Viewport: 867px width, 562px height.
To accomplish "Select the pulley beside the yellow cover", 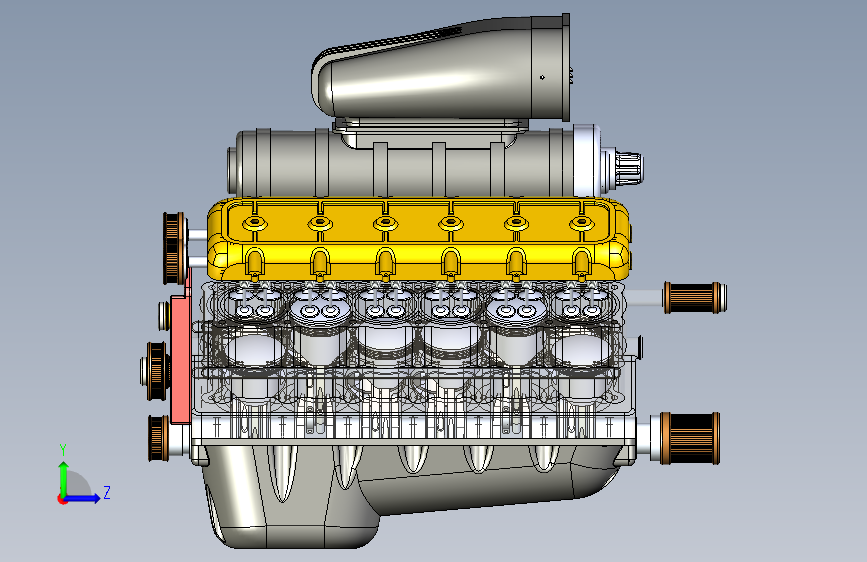I will pyautogui.click(x=174, y=248).
